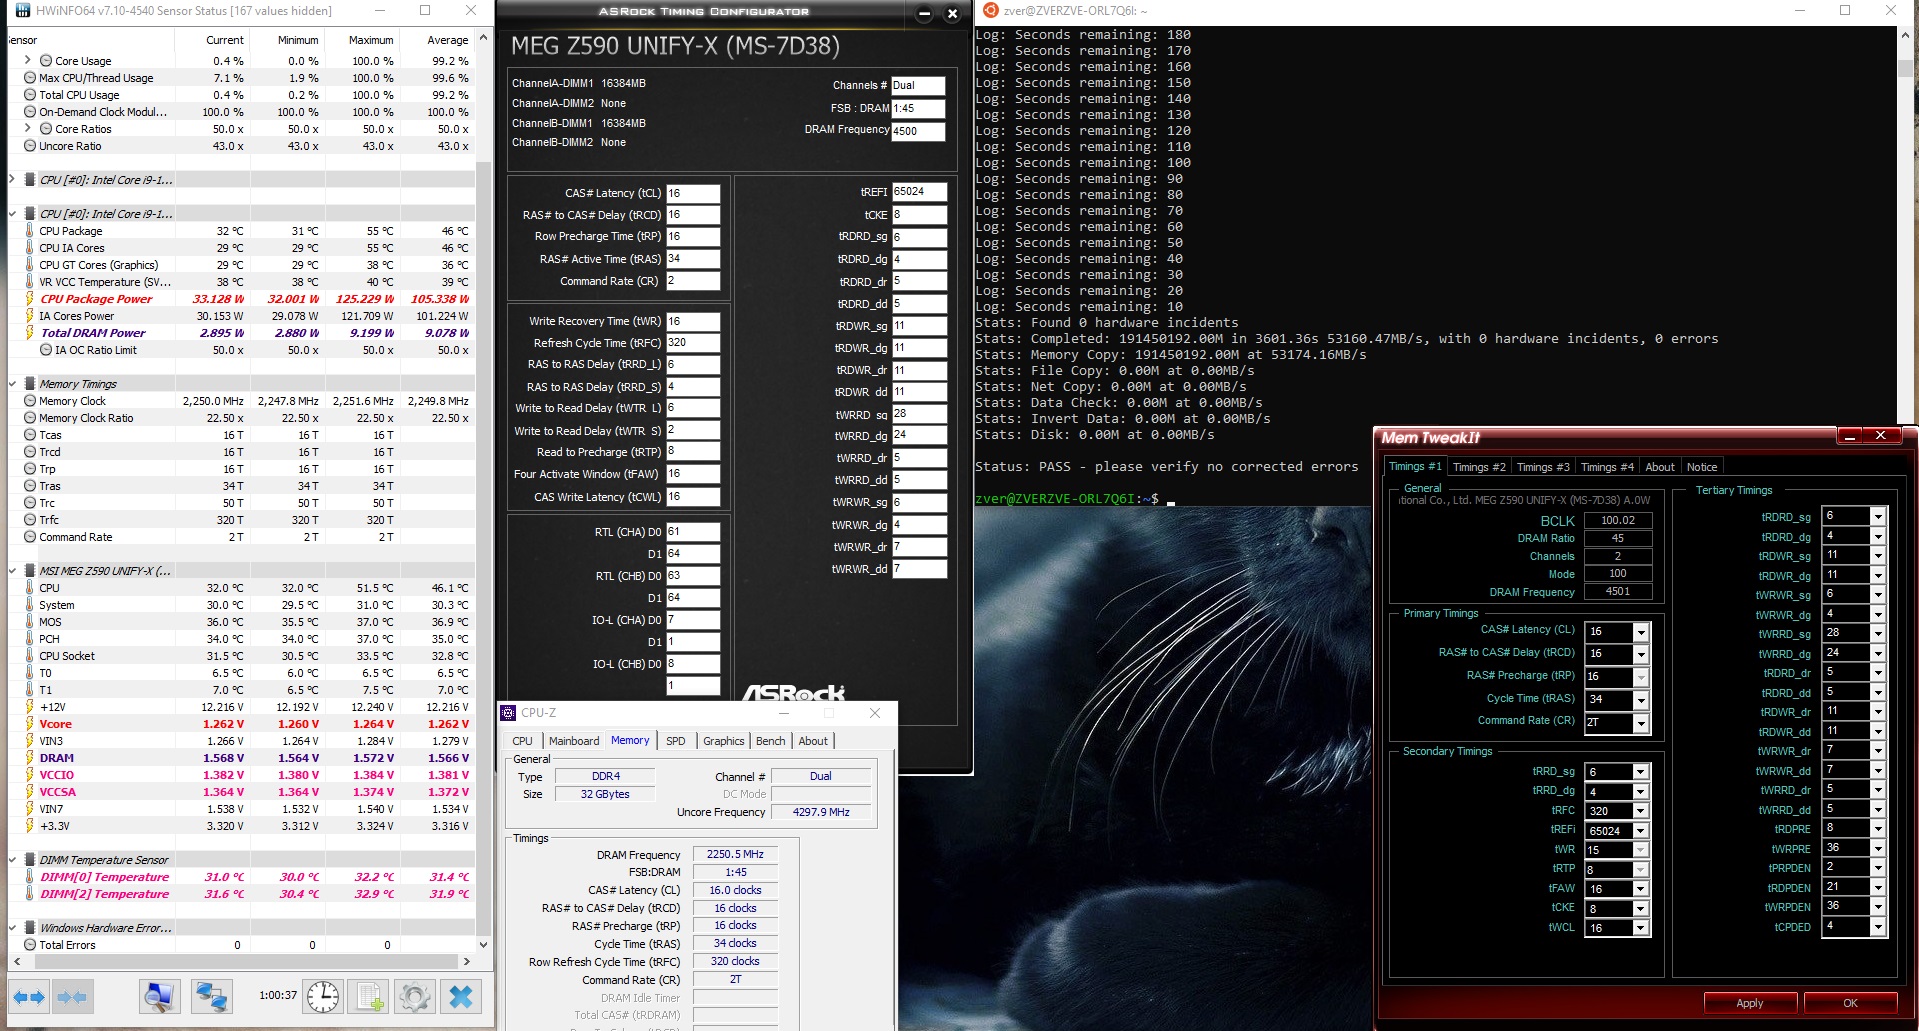Viewport: 1919px width, 1031px height.
Task: Click the HWiNFO sensor list horizontal scrollbar
Action: tap(240, 961)
